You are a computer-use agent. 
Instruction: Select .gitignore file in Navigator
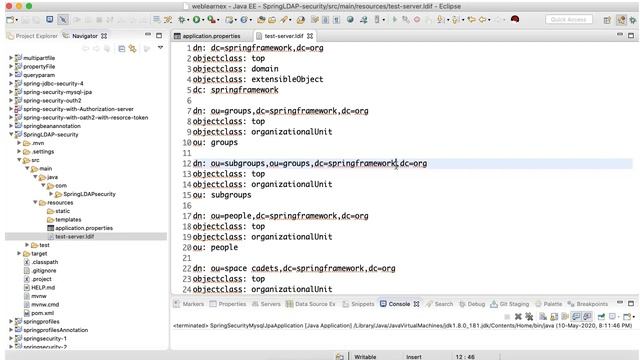point(44,271)
